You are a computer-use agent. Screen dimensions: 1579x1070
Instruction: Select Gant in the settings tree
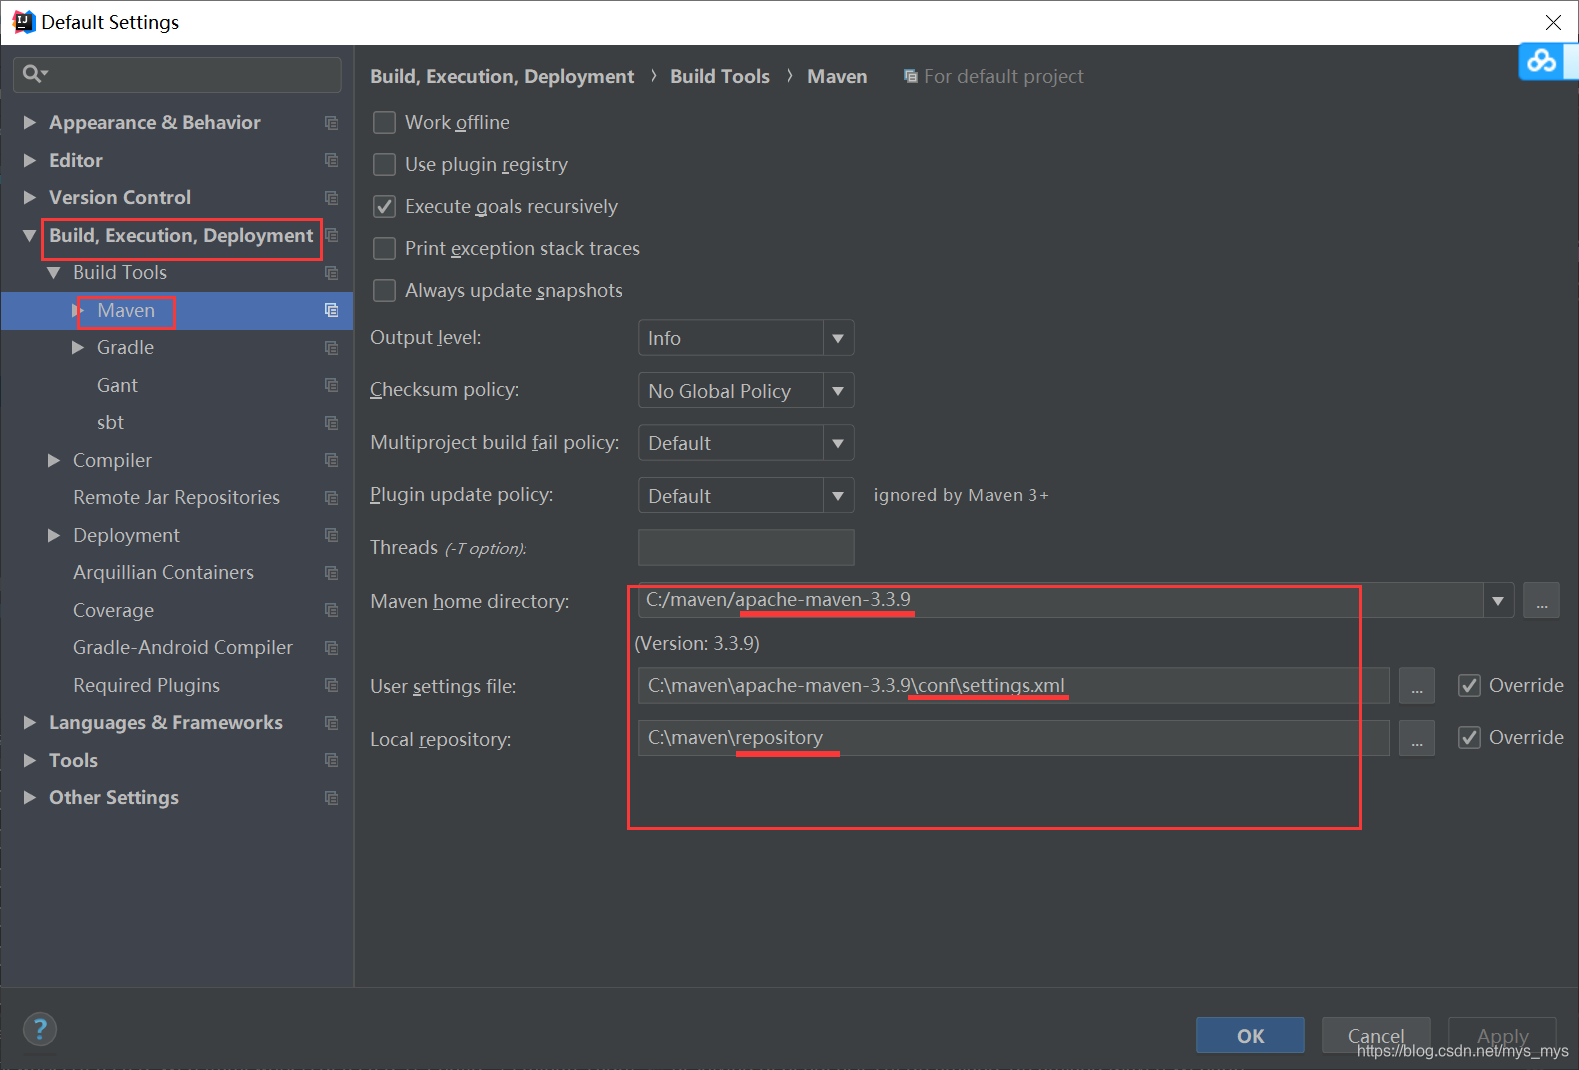pos(117,385)
